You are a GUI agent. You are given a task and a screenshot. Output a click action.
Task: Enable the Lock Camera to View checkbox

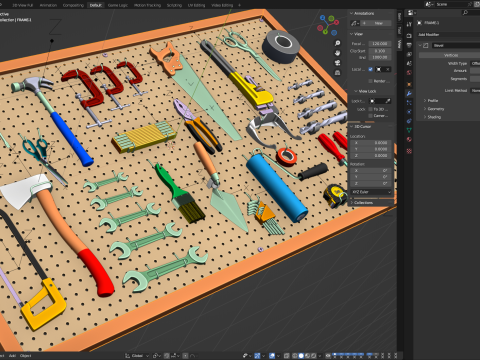[x=371, y=116]
